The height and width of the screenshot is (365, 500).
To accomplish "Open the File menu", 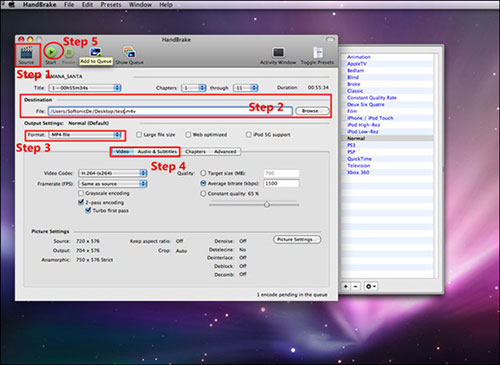I will [x=69, y=5].
